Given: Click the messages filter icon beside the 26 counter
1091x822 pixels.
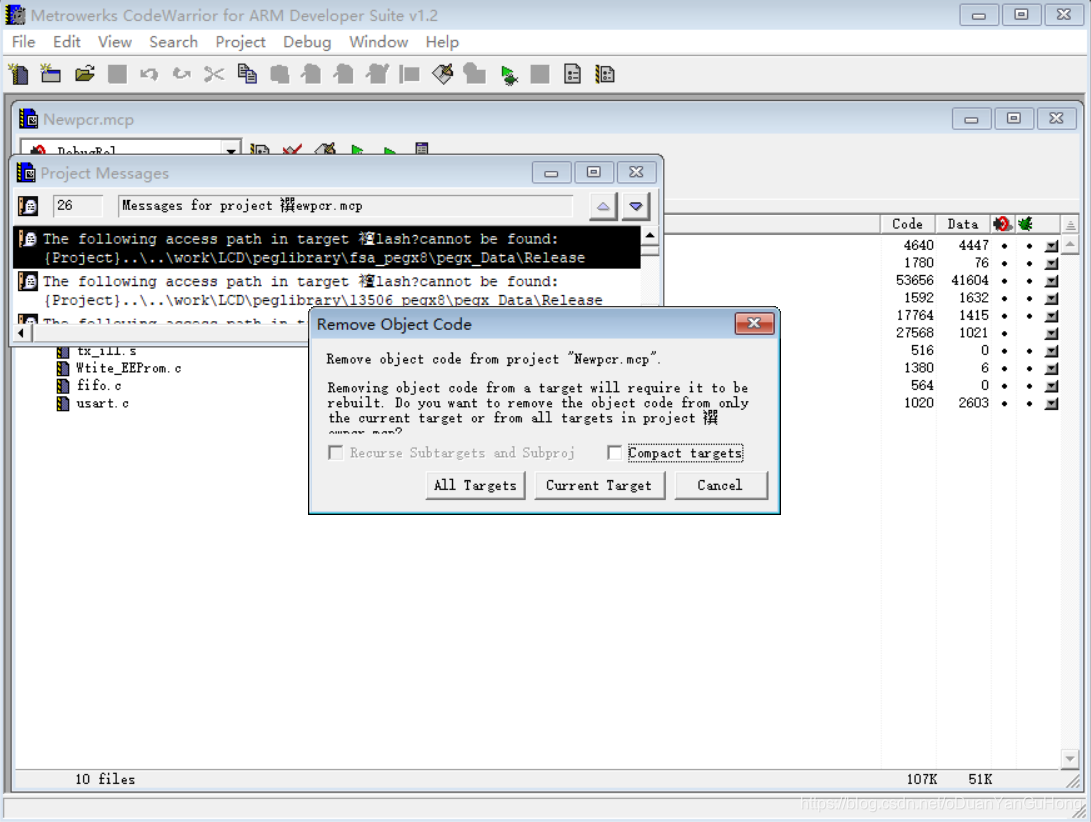Looking at the screenshot, I should [x=28, y=206].
